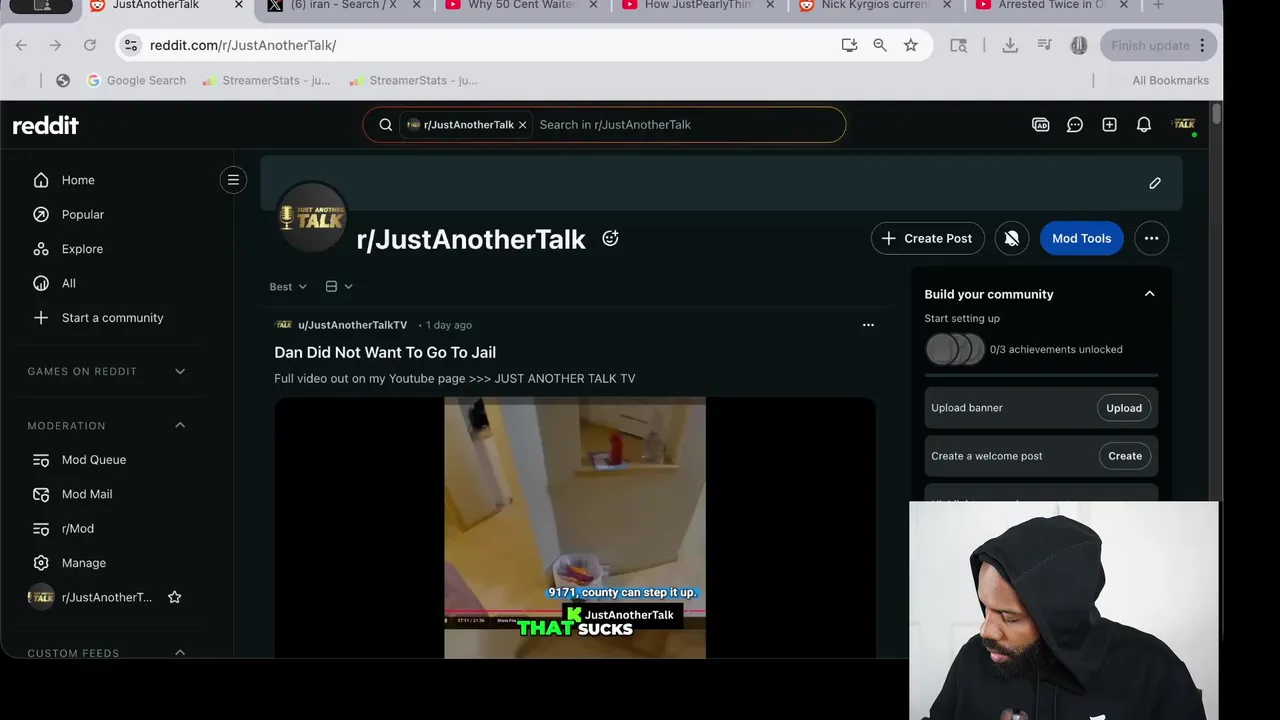
Task: Click the Create Post button
Action: click(x=928, y=238)
